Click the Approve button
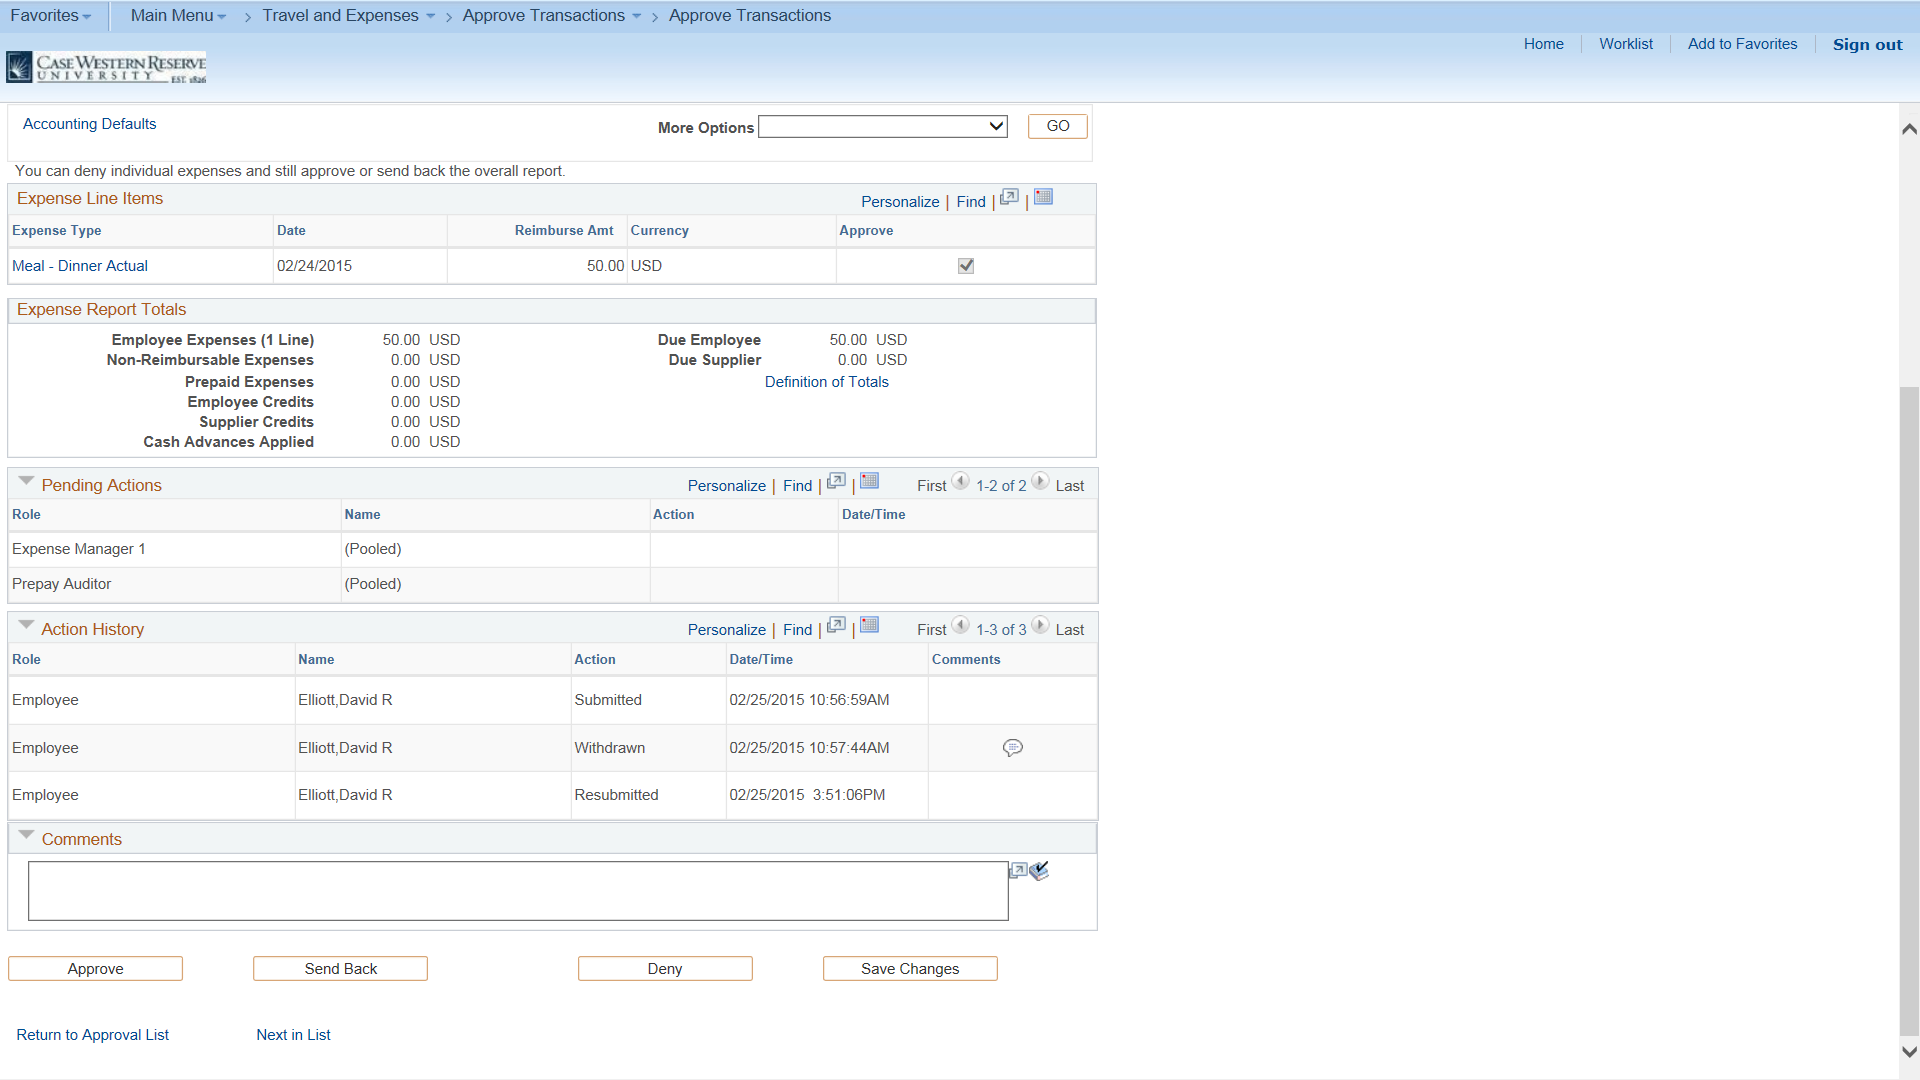 pos(95,968)
